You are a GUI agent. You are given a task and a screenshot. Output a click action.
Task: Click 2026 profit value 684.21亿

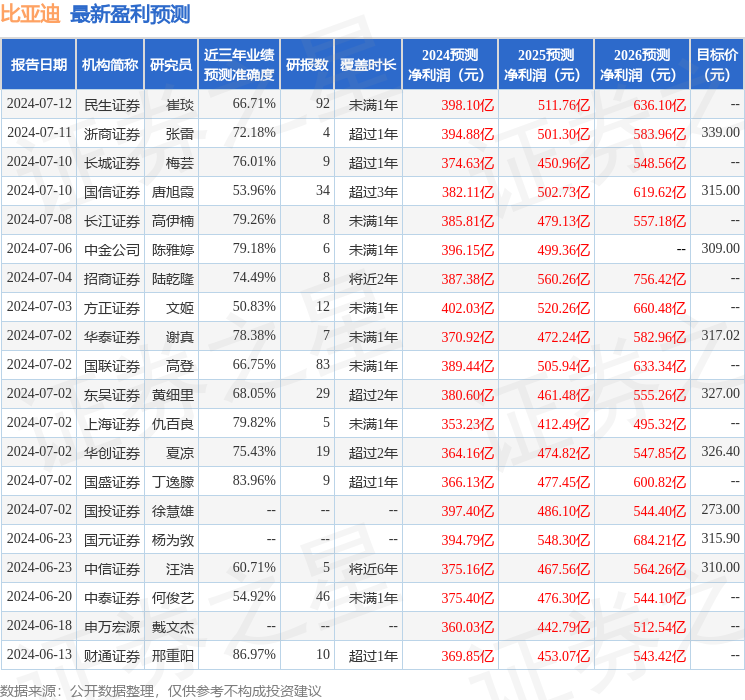pos(659,540)
